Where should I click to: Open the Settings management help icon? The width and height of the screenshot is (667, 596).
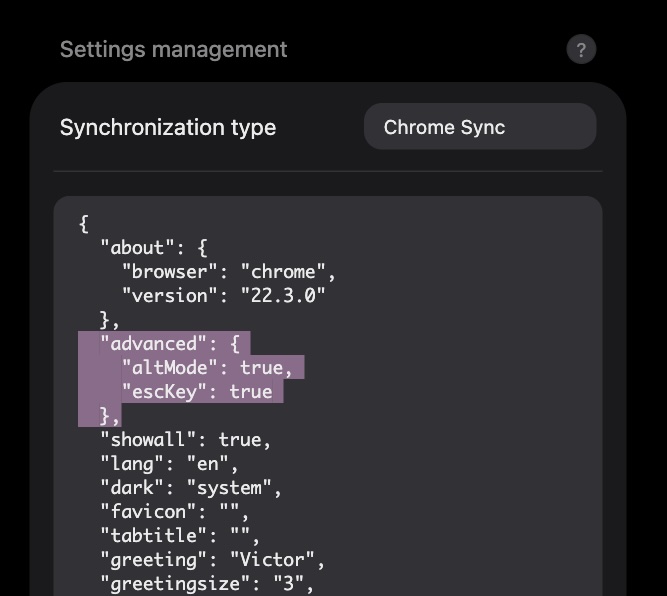[581, 49]
